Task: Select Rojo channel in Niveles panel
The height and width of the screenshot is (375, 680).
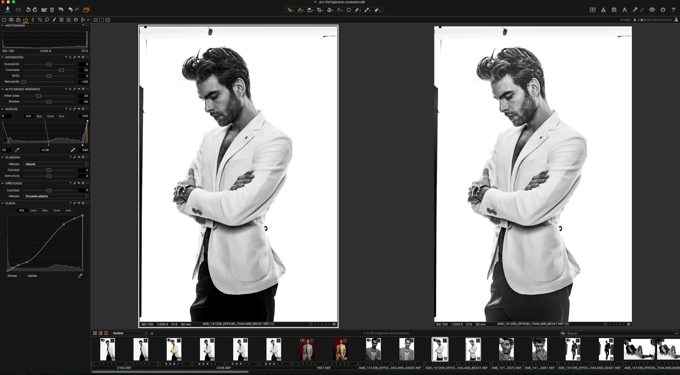Action: click(39, 116)
